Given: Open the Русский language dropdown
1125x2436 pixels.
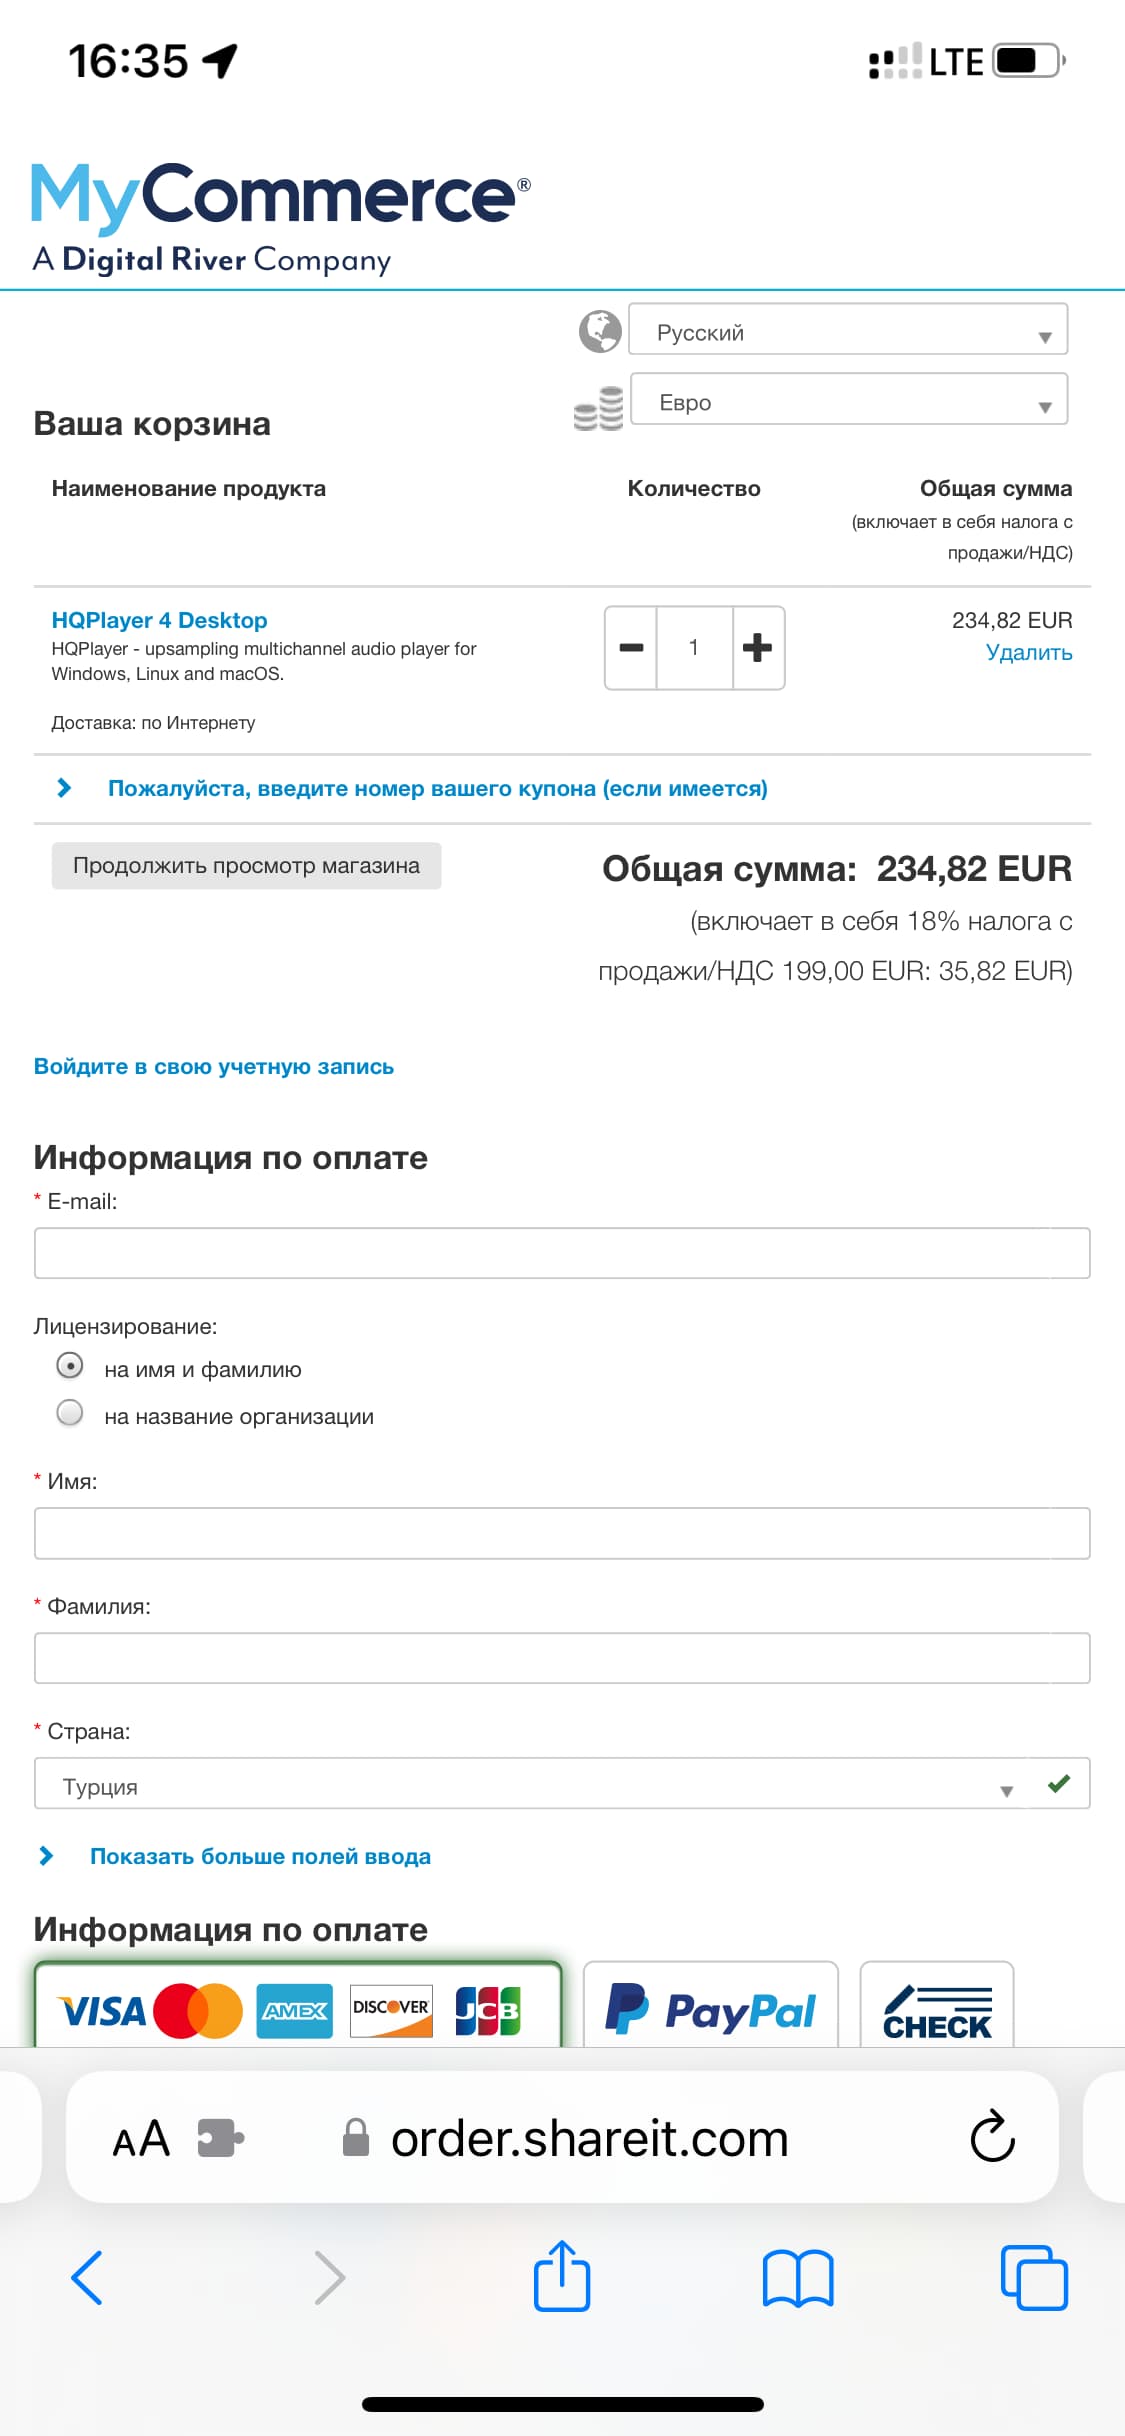Looking at the screenshot, I should coord(848,329).
